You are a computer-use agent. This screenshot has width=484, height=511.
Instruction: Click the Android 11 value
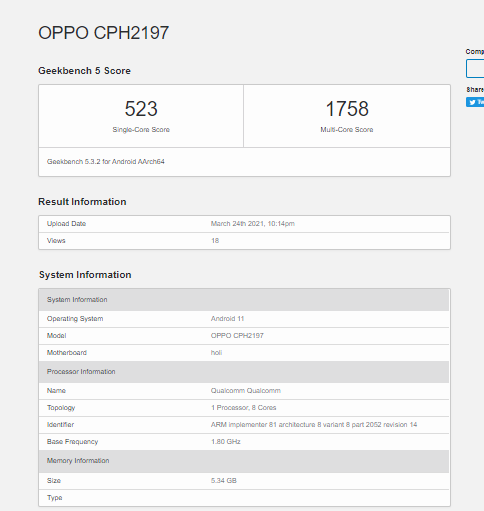pos(227,319)
